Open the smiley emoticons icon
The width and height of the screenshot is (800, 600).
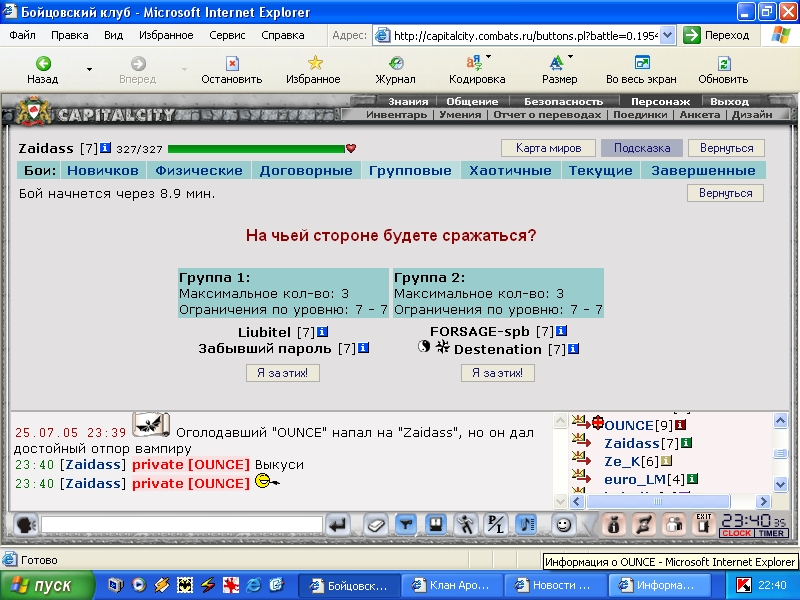pos(563,524)
